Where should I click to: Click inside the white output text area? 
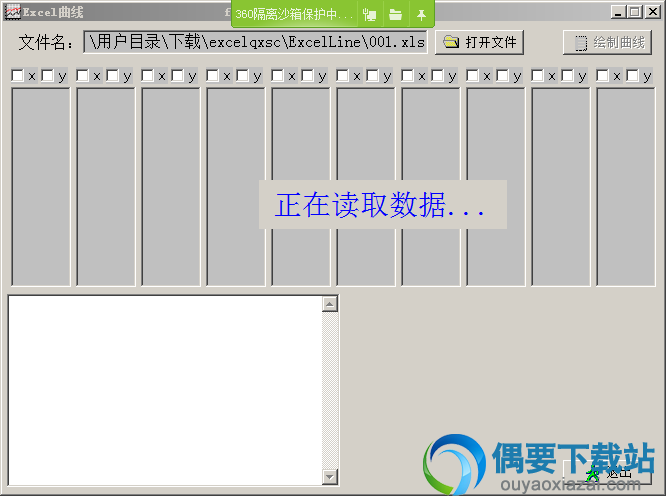165,390
